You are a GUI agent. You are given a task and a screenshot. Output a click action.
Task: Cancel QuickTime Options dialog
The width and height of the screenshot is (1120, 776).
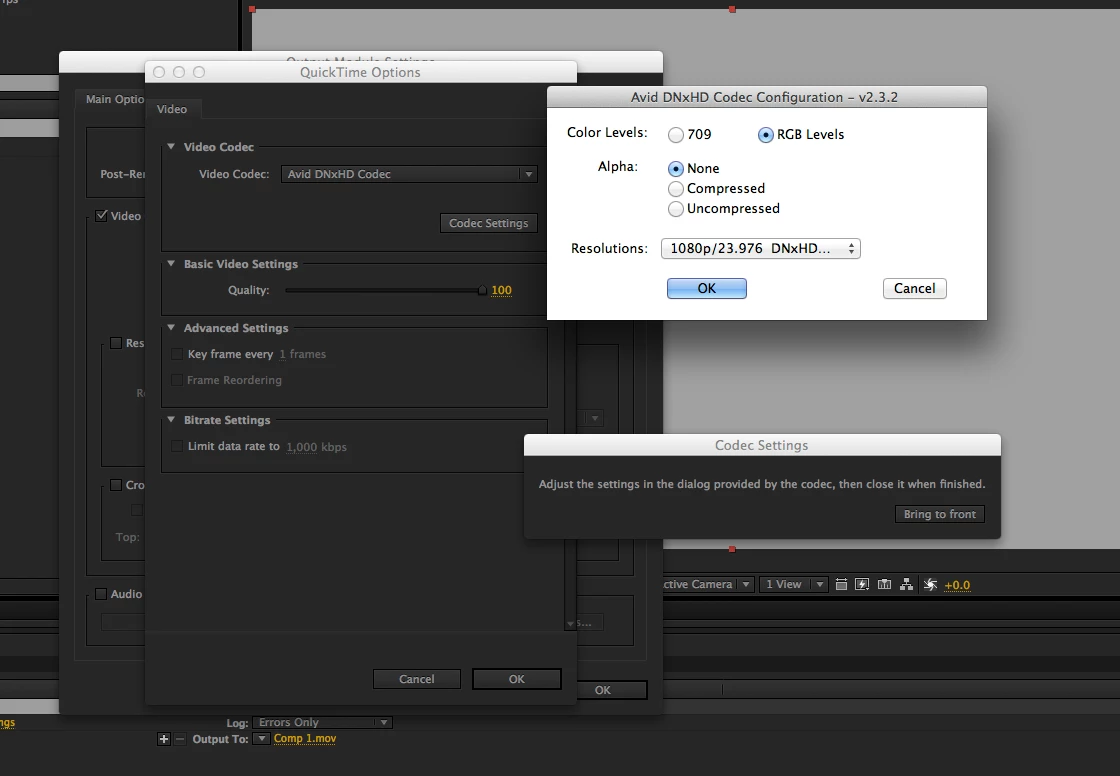(416, 680)
